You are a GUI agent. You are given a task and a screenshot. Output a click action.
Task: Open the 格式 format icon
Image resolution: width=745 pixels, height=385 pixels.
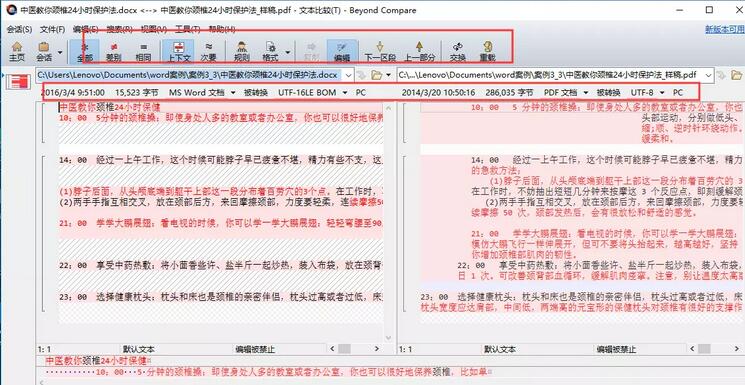(271, 52)
